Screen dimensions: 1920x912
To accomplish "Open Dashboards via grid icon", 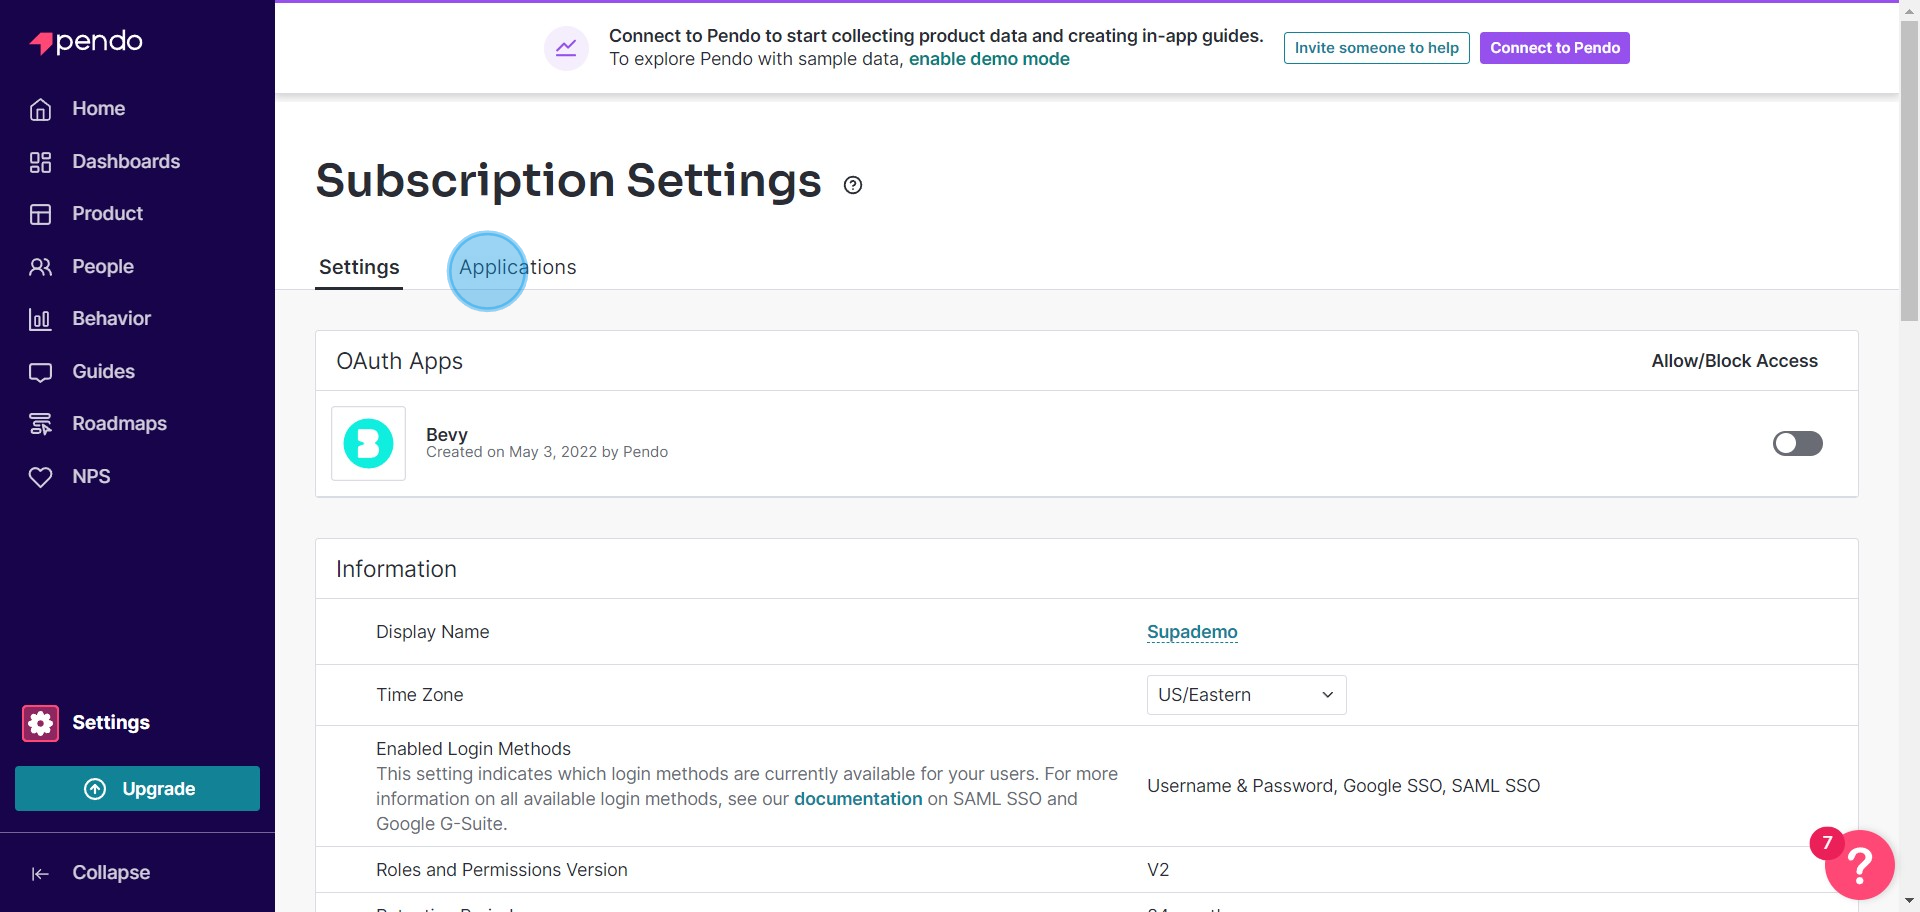I will point(40,162).
